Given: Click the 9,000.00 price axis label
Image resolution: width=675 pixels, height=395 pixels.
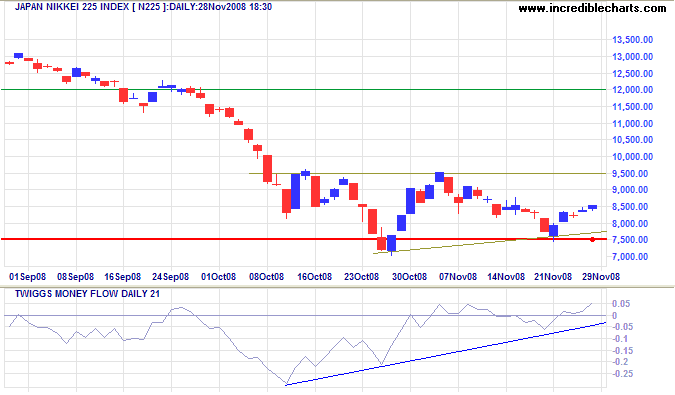Looking at the screenshot, I should point(630,190).
